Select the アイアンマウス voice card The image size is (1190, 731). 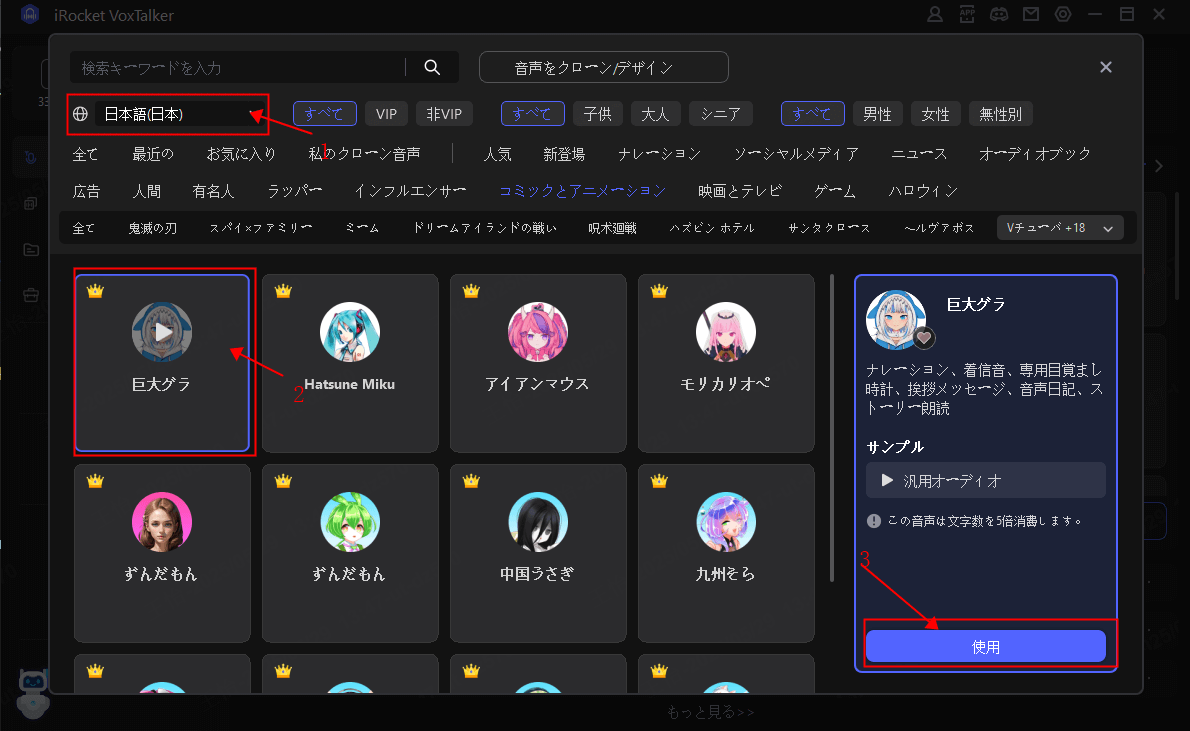click(538, 363)
